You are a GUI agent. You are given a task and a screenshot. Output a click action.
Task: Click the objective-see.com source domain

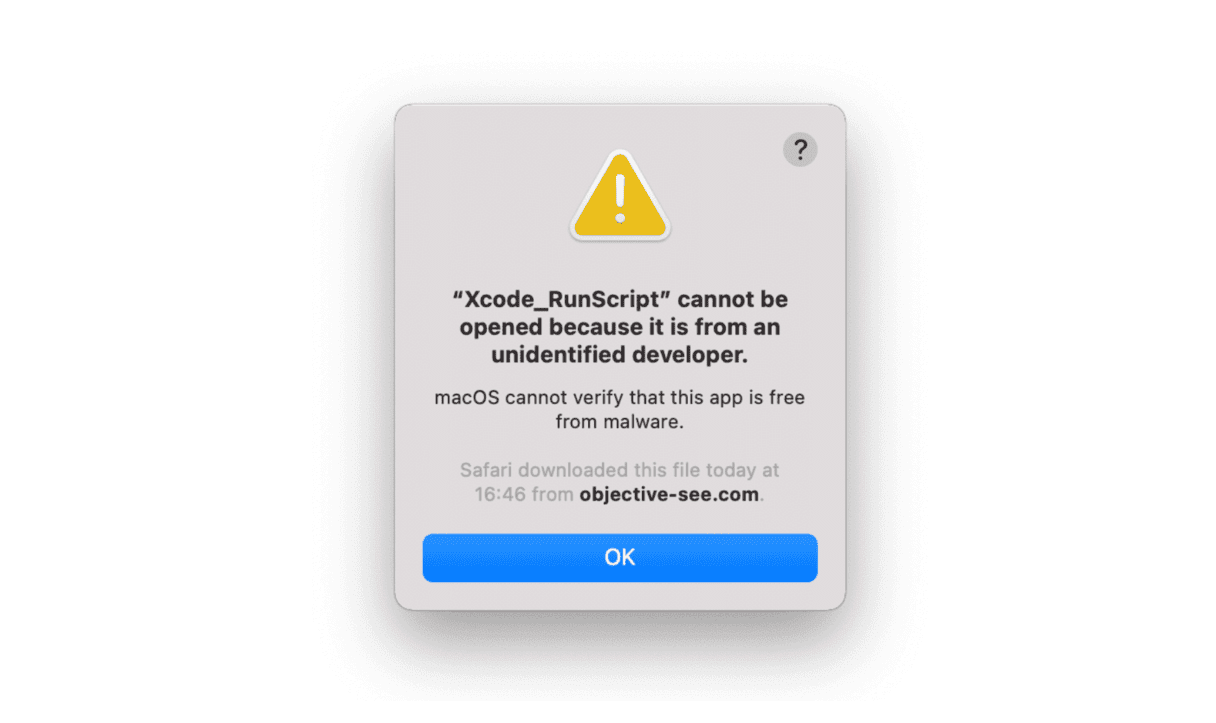coord(669,494)
